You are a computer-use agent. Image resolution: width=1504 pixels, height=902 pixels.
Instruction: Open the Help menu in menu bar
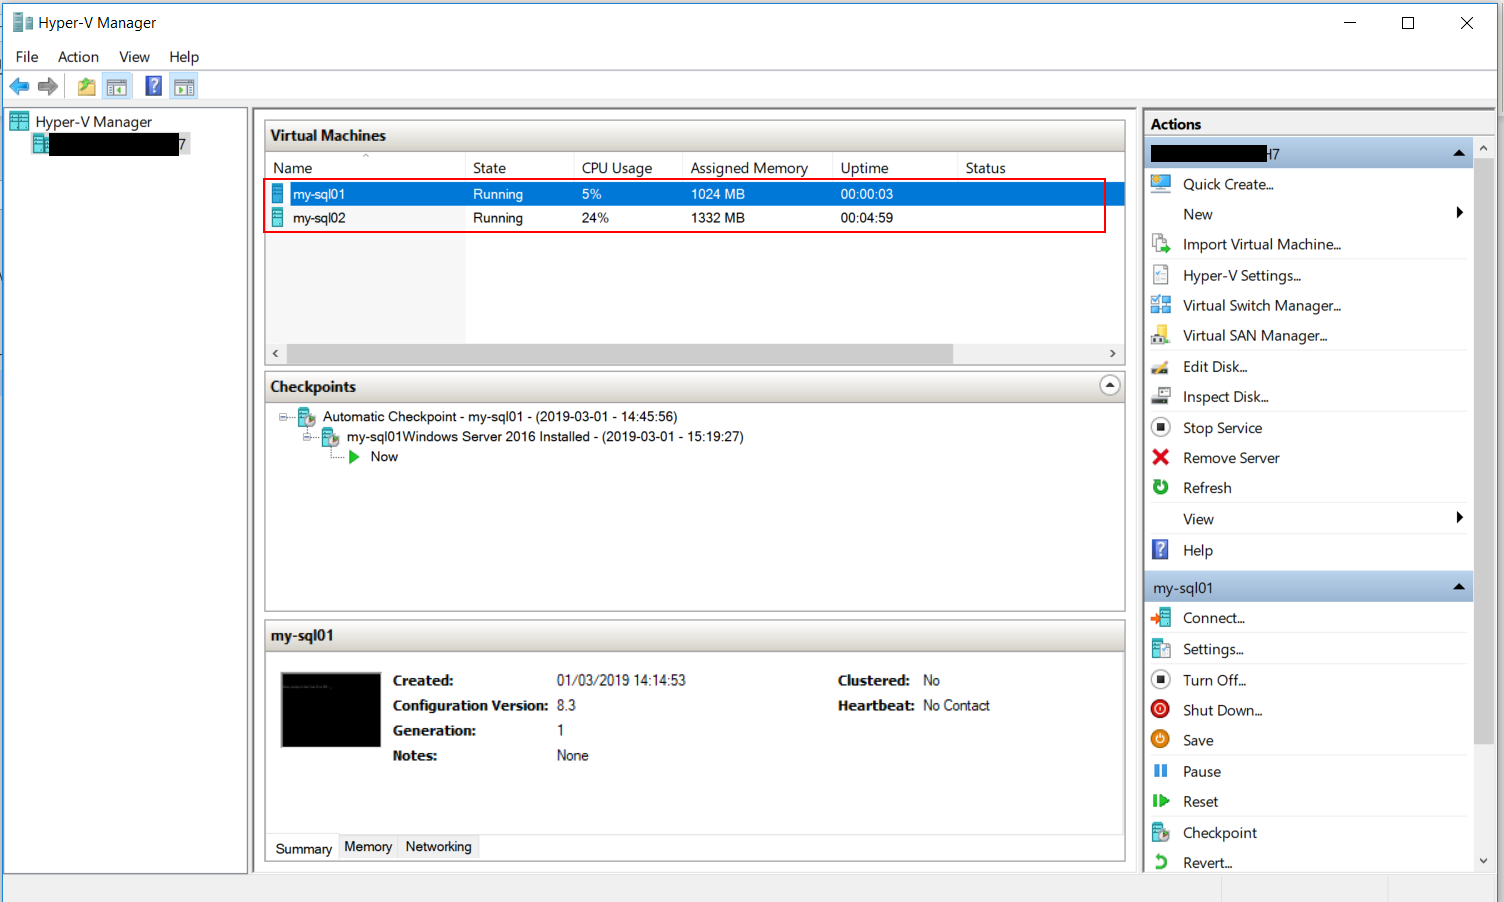click(184, 57)
